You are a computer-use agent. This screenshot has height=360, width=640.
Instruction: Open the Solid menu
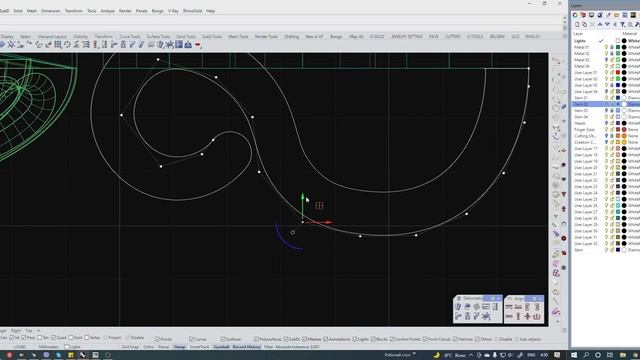(x=18, y=11)
